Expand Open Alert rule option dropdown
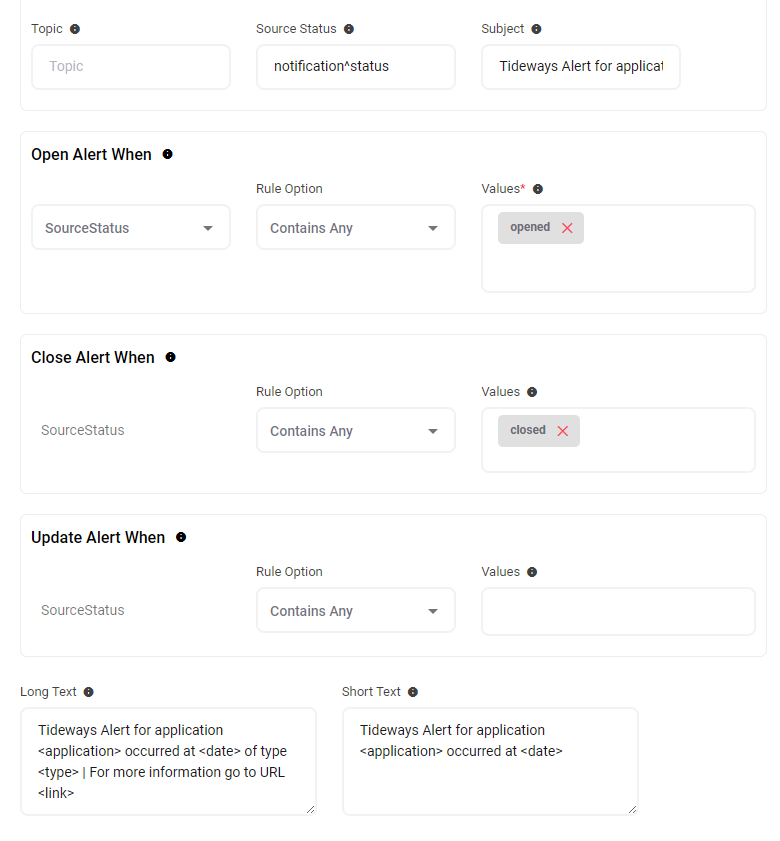Screen dimensions: 780x841 355,228
